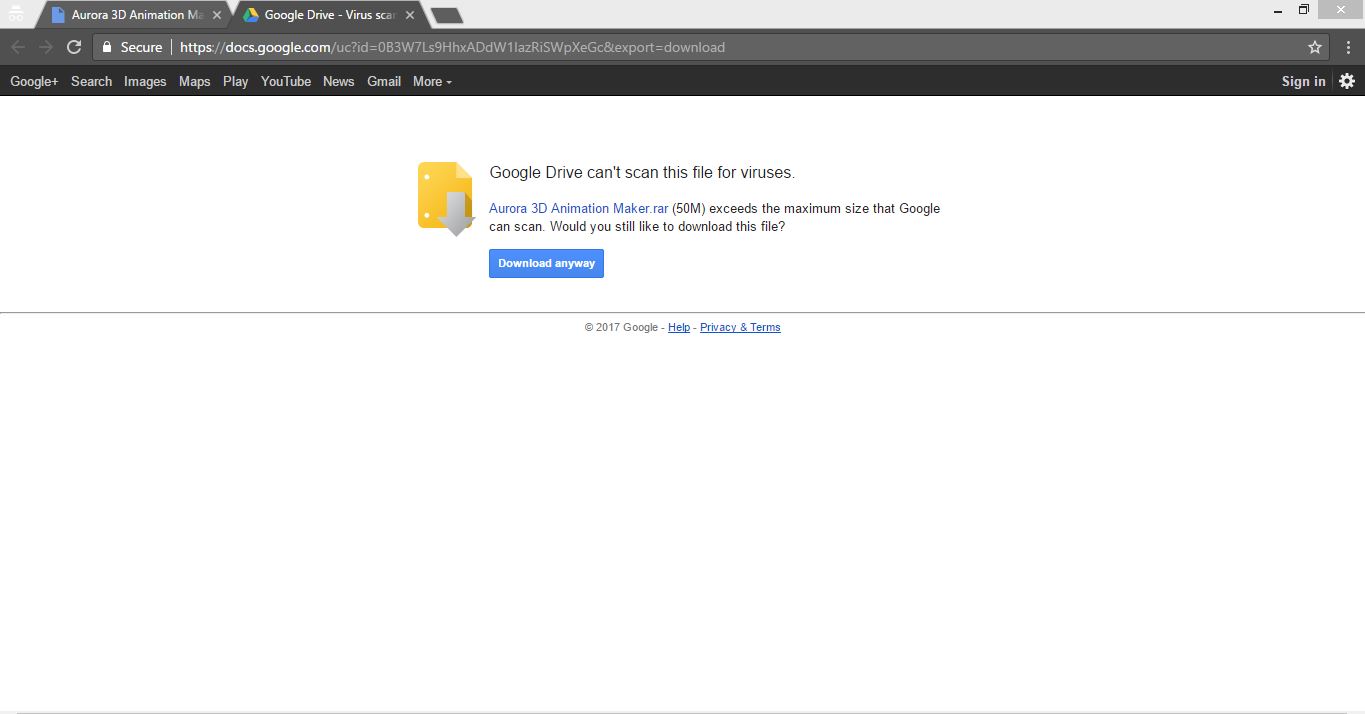Go to Images in the Google bar
1365x714 pixels.
click(x=145, y=81)
